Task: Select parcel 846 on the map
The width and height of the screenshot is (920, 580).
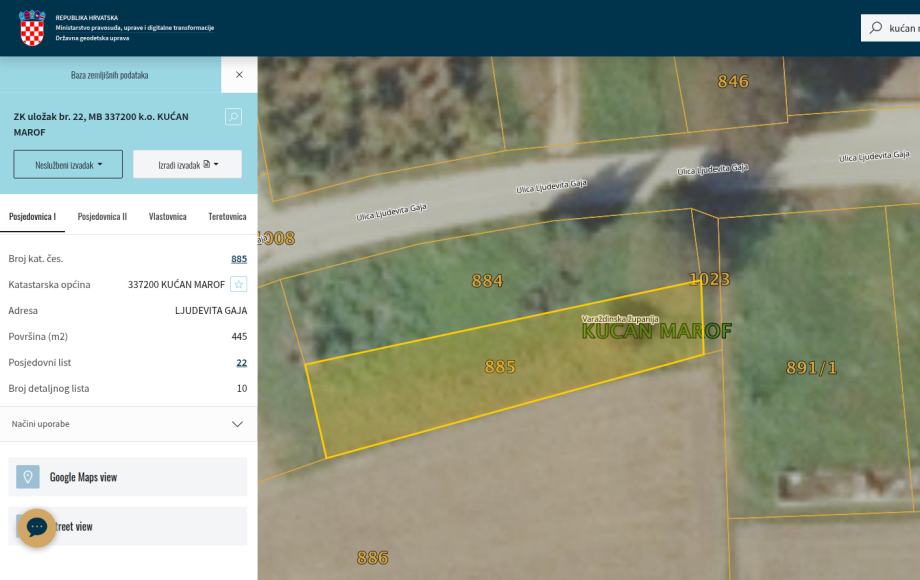Action: coord(733,81)
